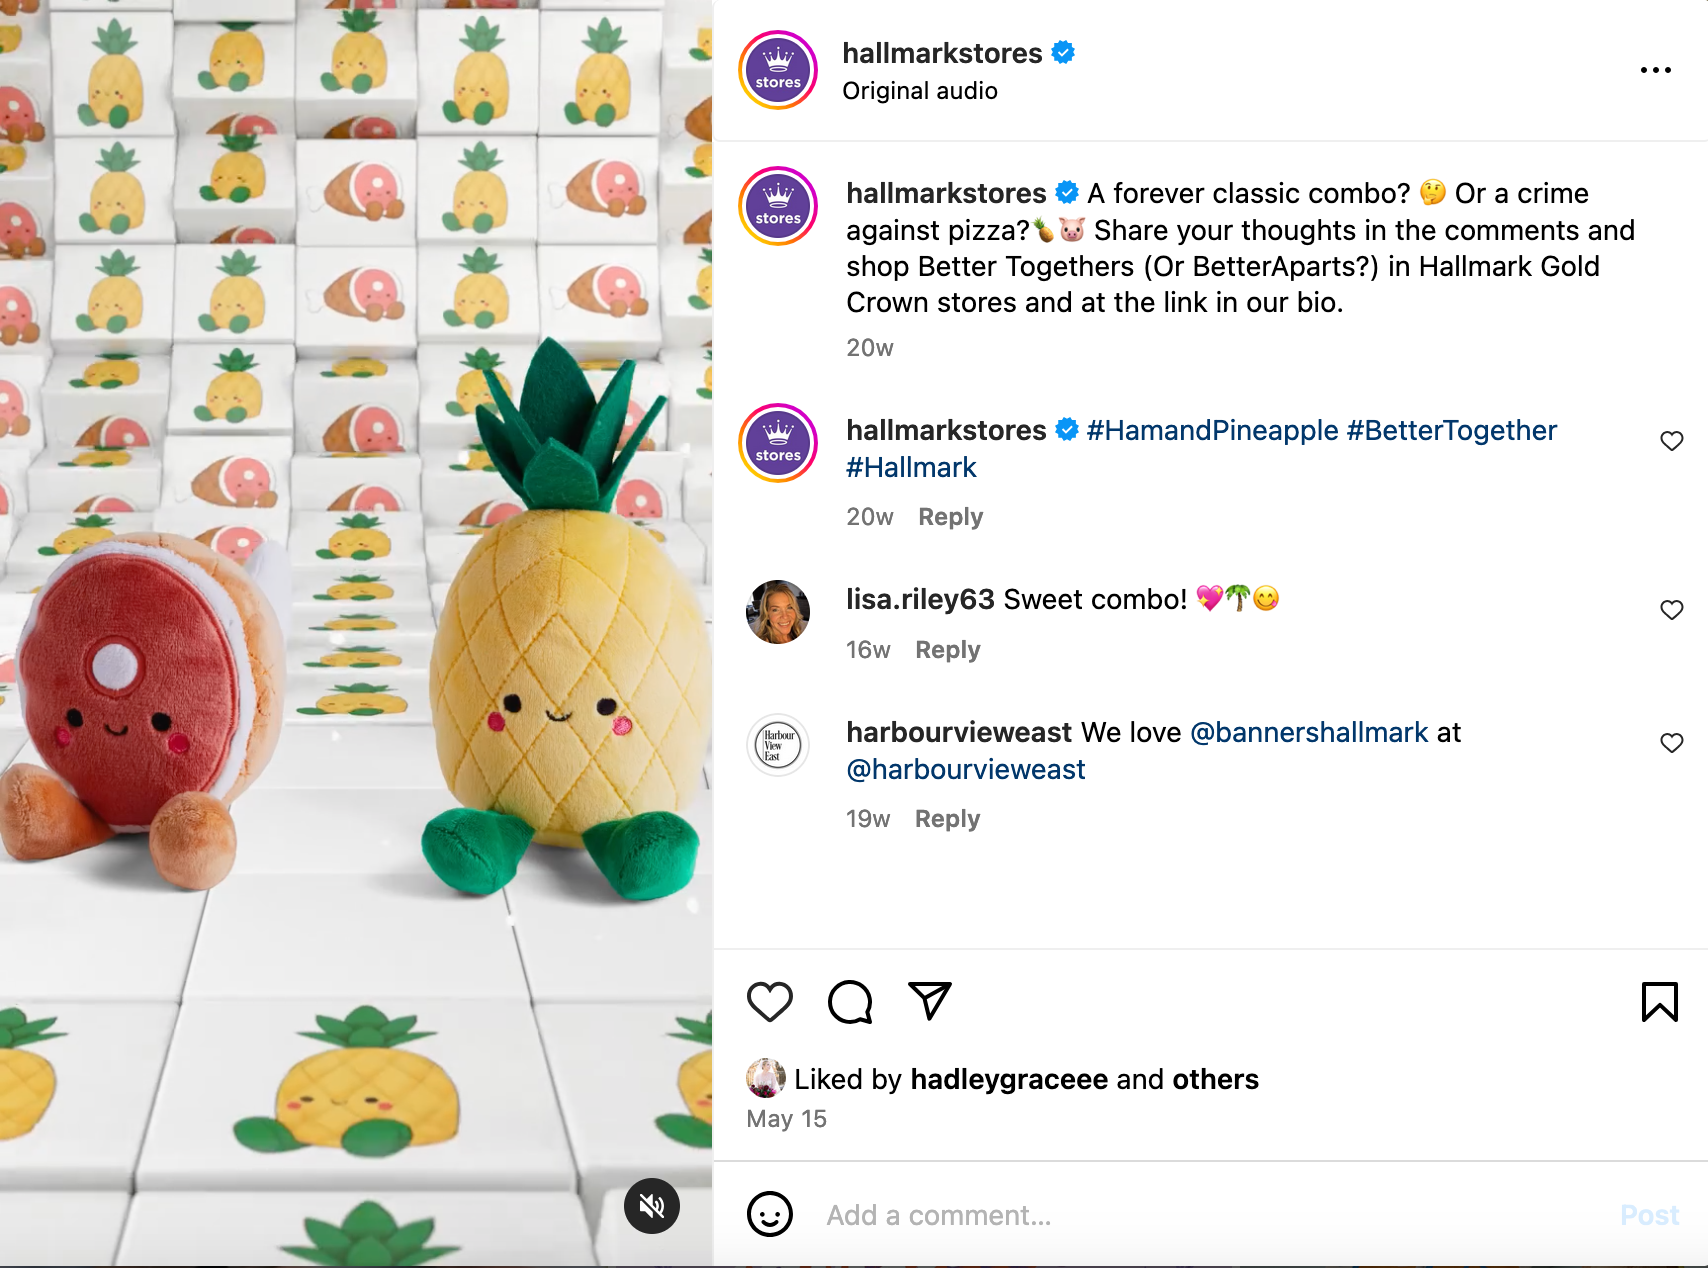Open the hallmarkstores header profile picture
The image size is (1708, 1268).
point(778,70)
